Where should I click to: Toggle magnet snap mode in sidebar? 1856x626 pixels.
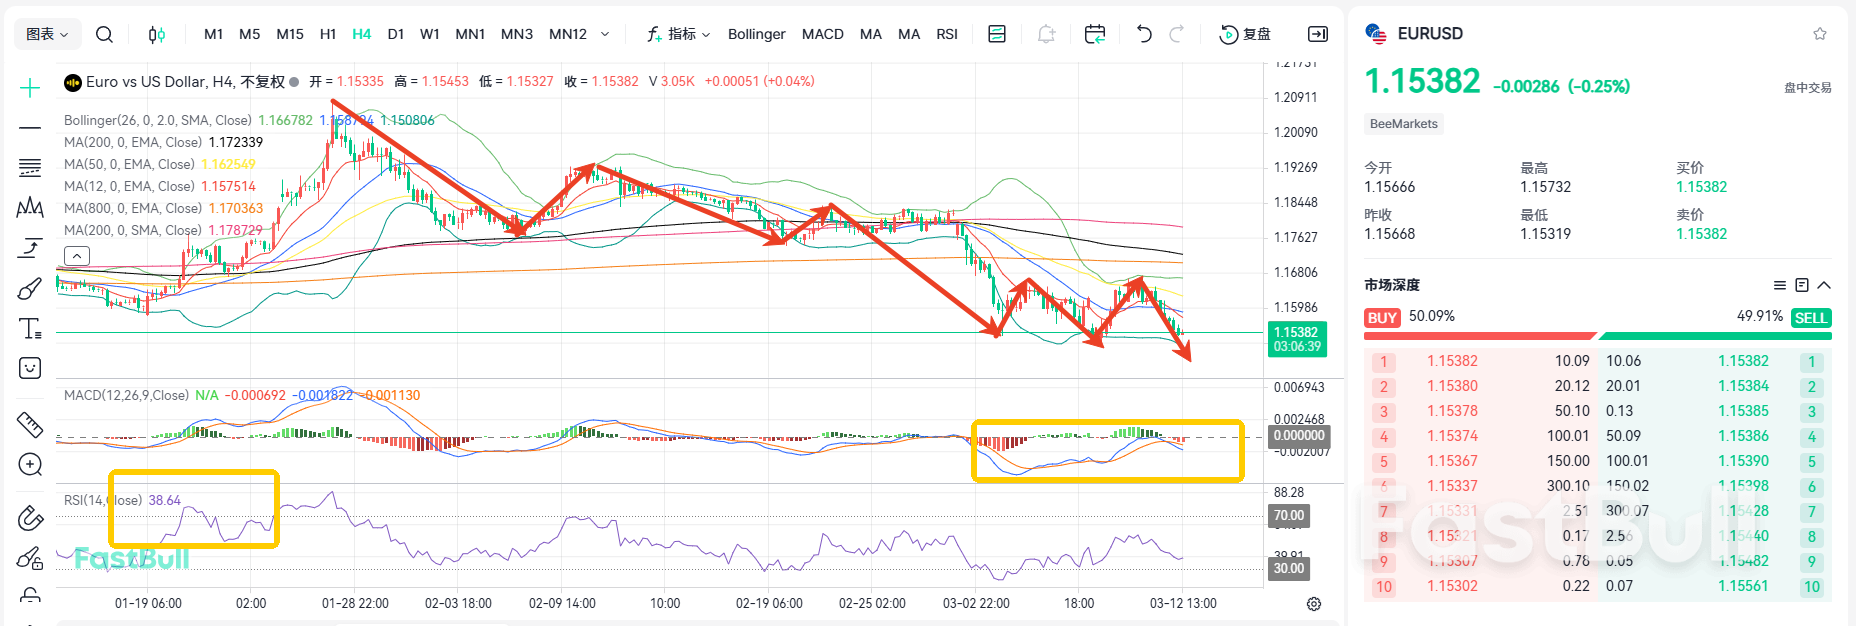(x=30, y=518)
